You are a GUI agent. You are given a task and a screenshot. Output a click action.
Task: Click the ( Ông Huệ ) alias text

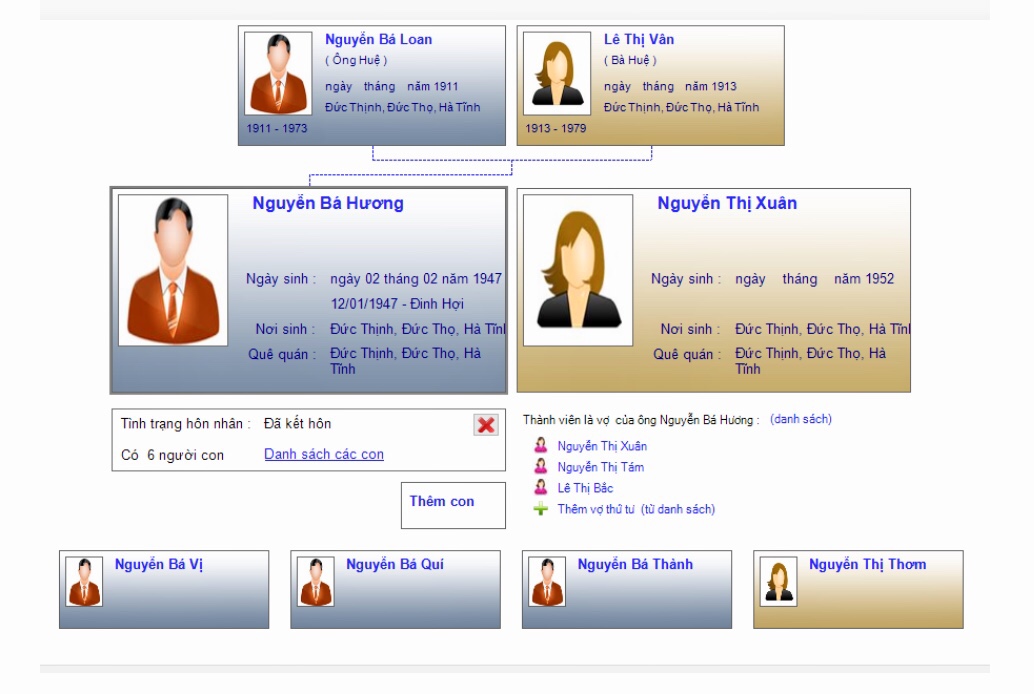tap(356, 60)
